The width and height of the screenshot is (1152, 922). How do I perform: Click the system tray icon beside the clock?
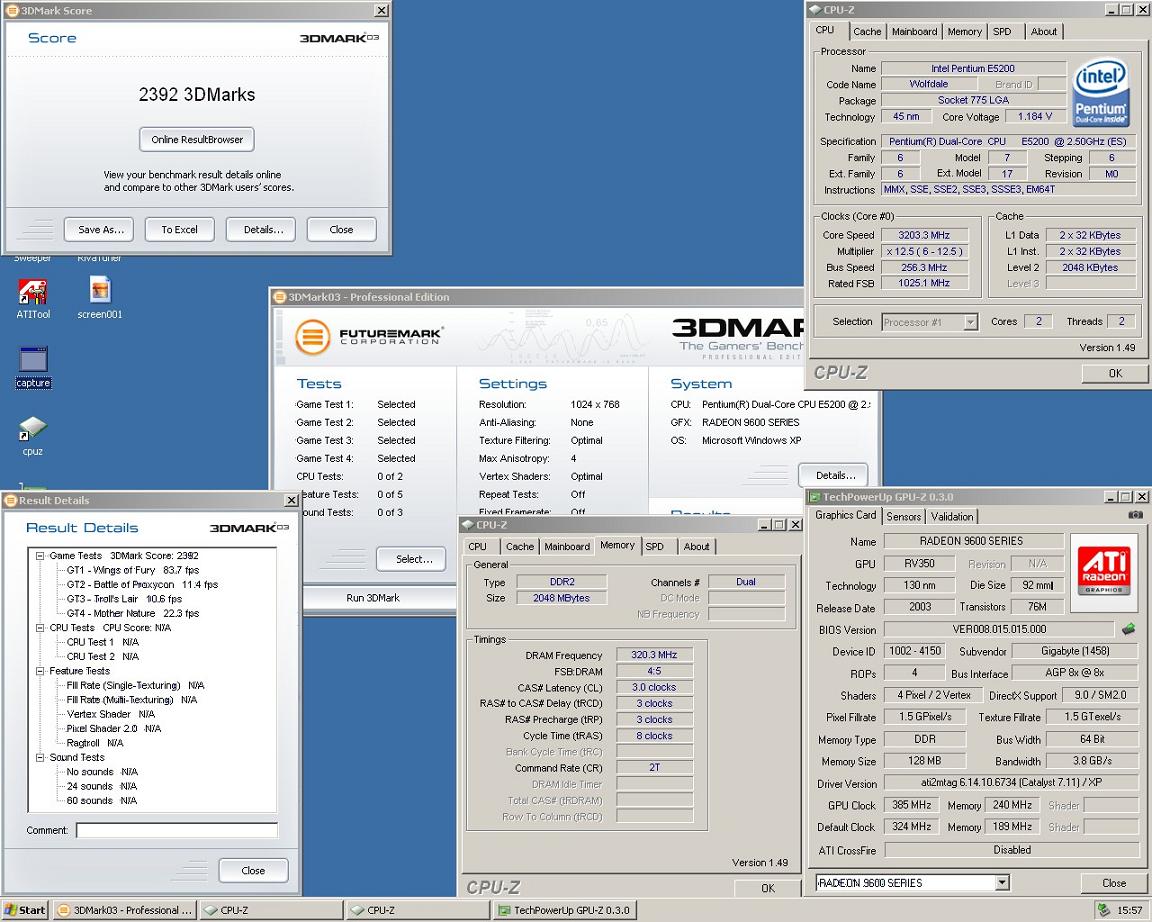point(1104,910)
